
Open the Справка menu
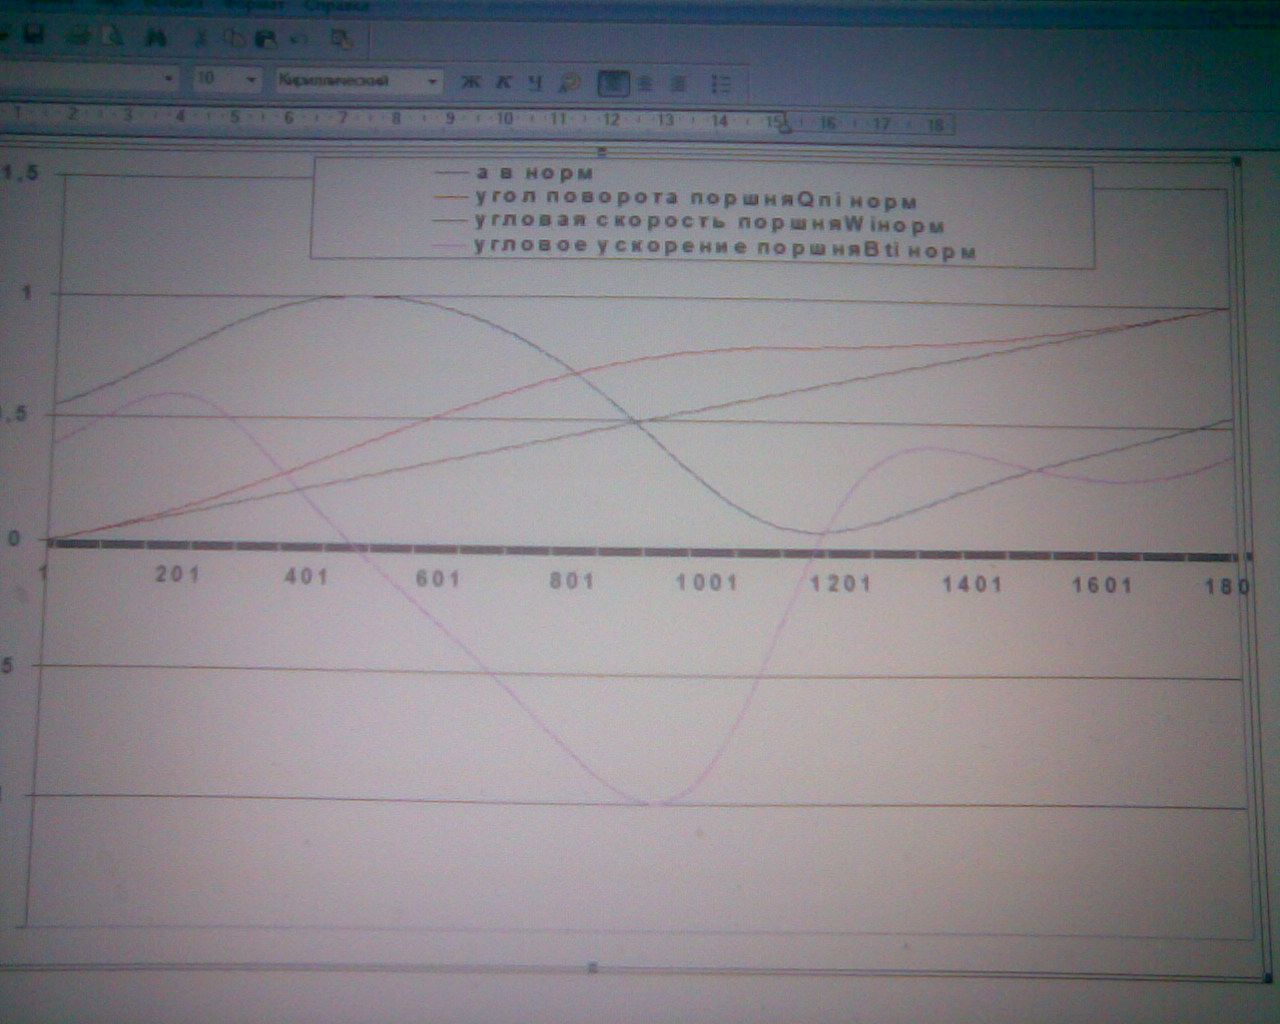[x=335, y=5]
